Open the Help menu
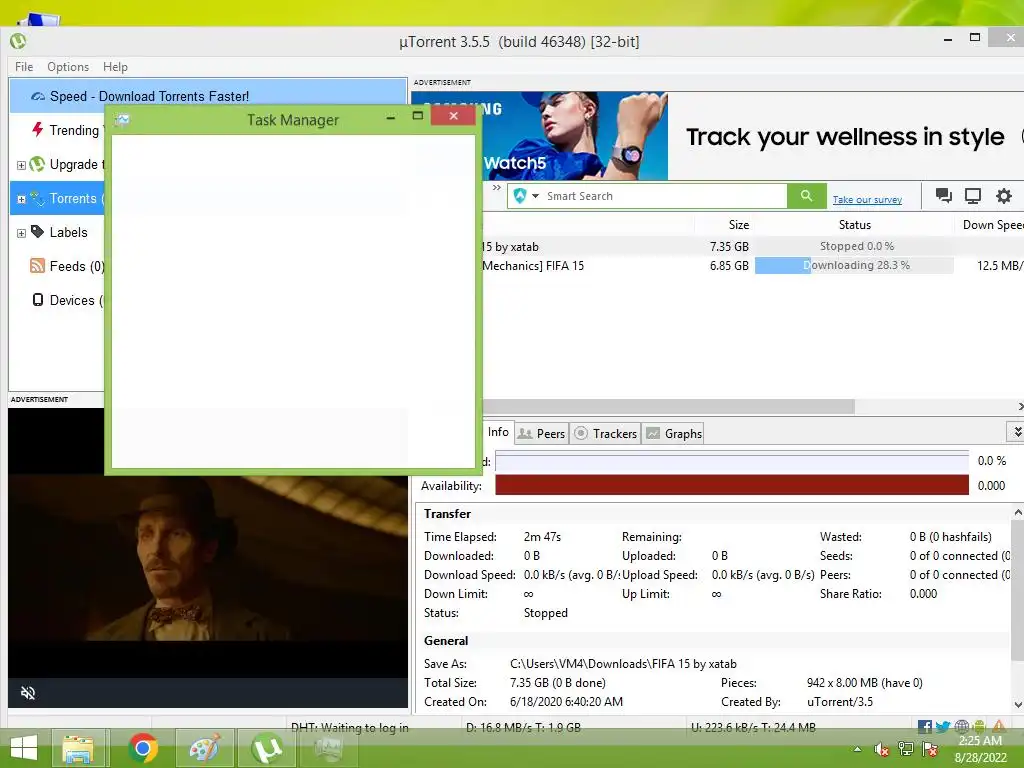Screen dimensions: 1024x768 [115, 67]
